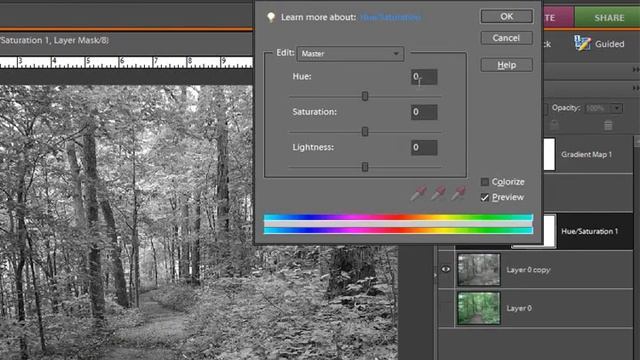Viewport: 640px width, 360px height.
Task: Open the Hue/Saturation help link
Action: tap(391, 17)
